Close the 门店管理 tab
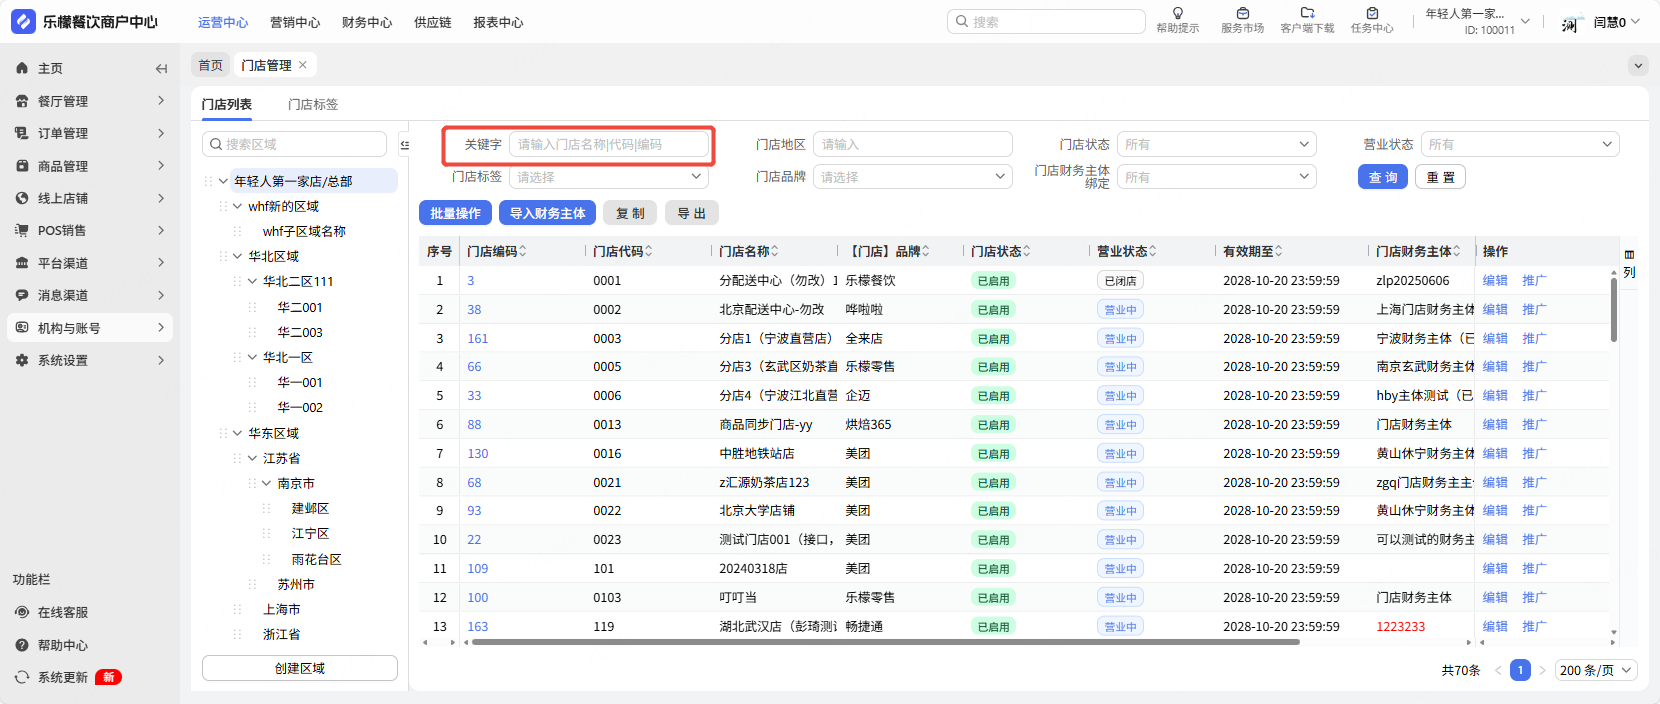Screen dimensions: 1660x704 [x=302, y=65]
